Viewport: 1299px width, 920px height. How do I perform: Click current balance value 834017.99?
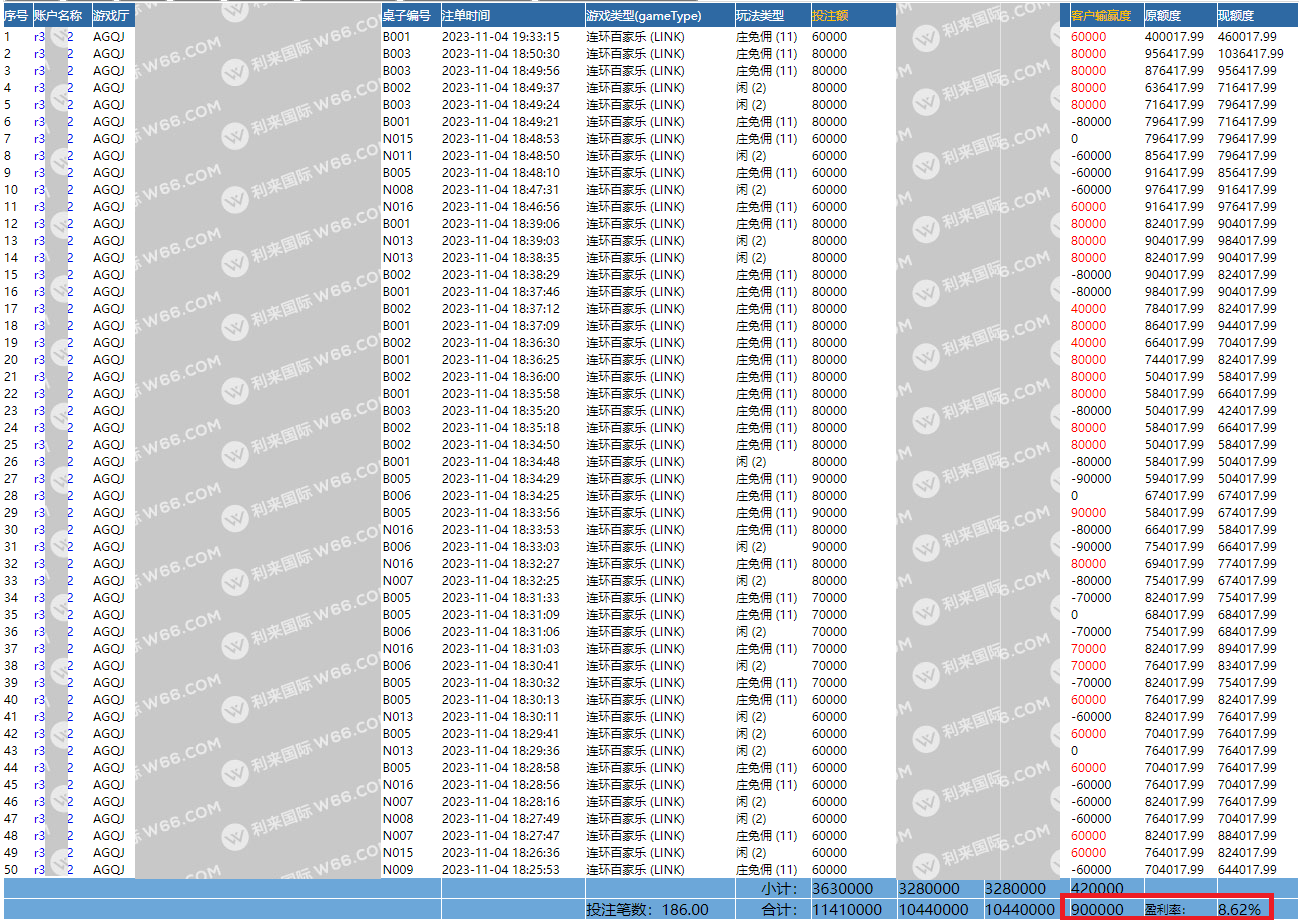tap(1248, 666)
